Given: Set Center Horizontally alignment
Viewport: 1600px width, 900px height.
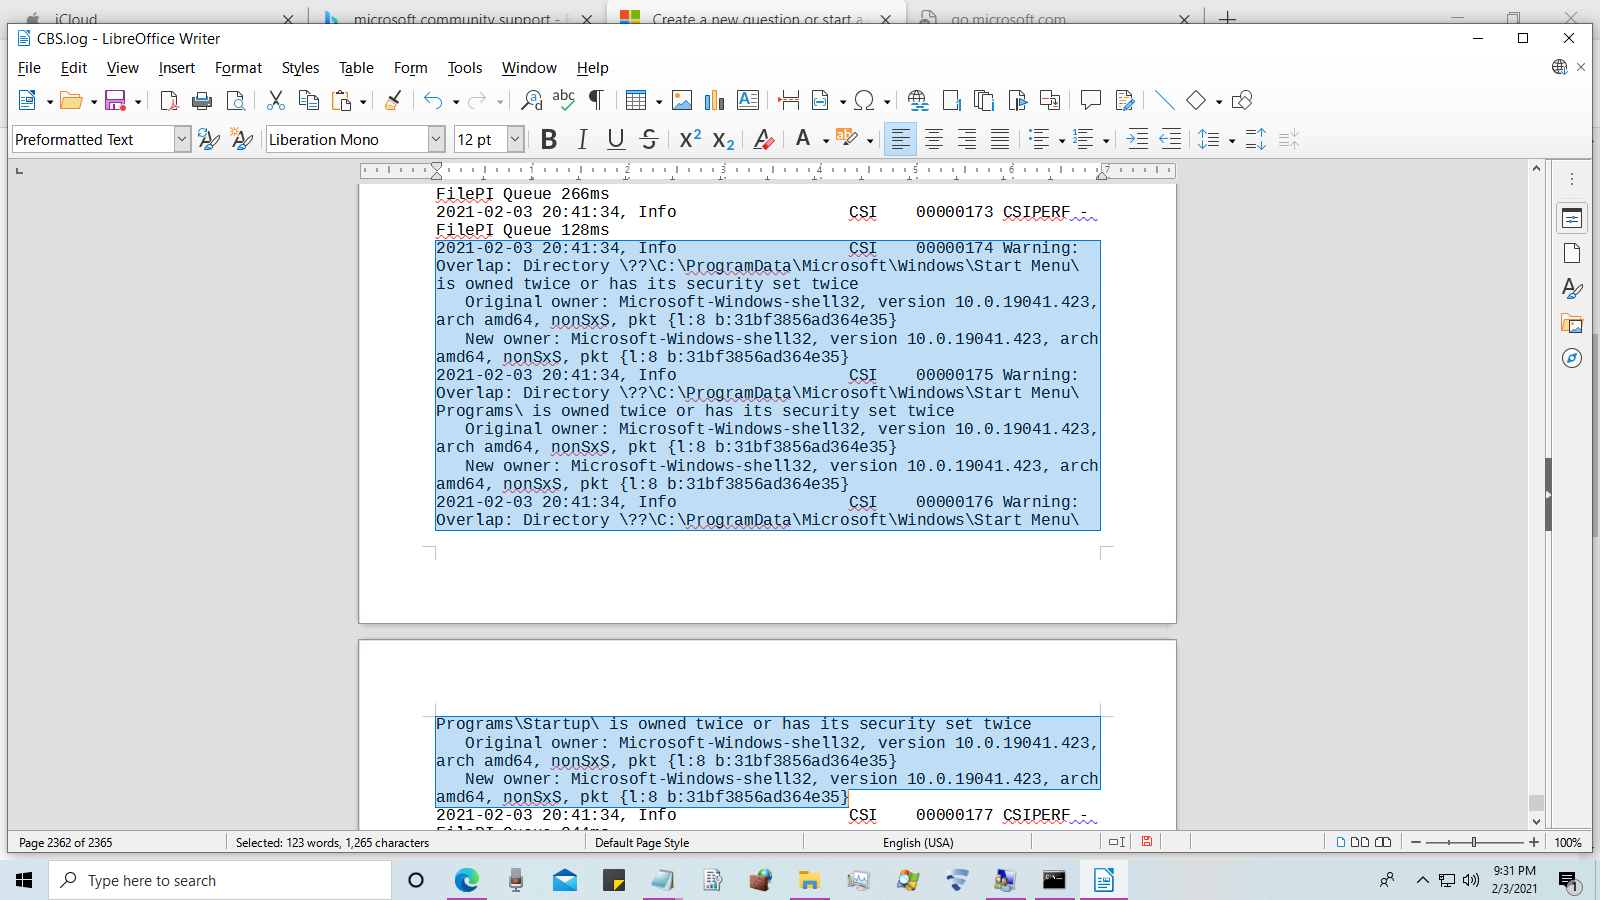Looking at the screenshot, I should click(x=934, y=140).
